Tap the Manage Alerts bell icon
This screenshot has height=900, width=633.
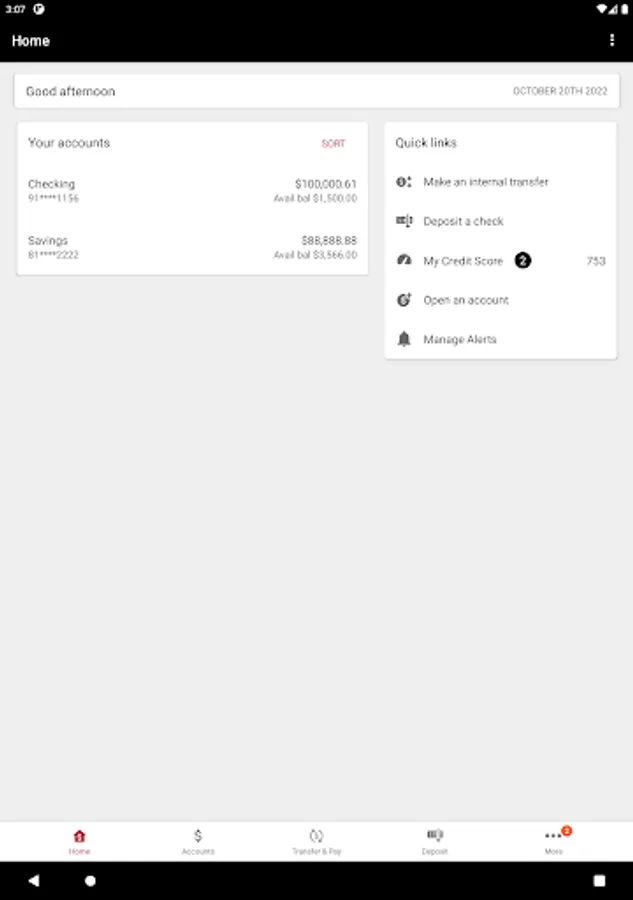click(x=404, y=339)
